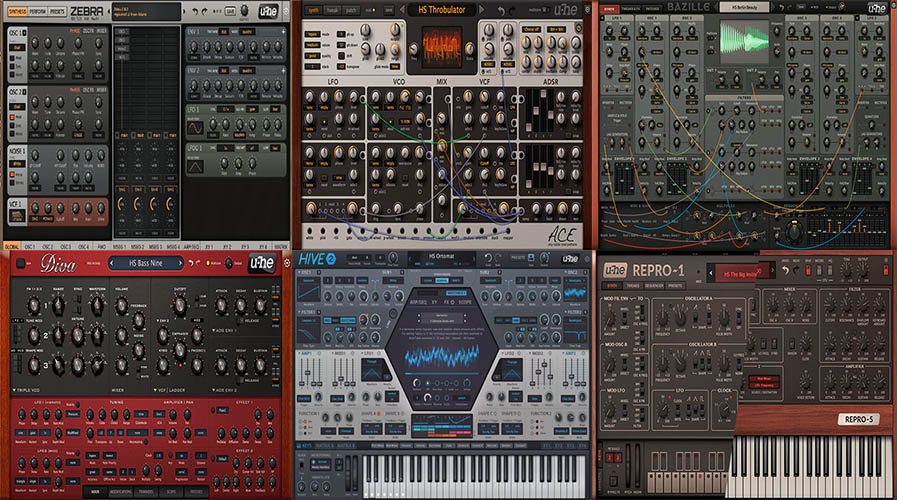Click the green waveform scope in Bazille

[x=744, y=42]
